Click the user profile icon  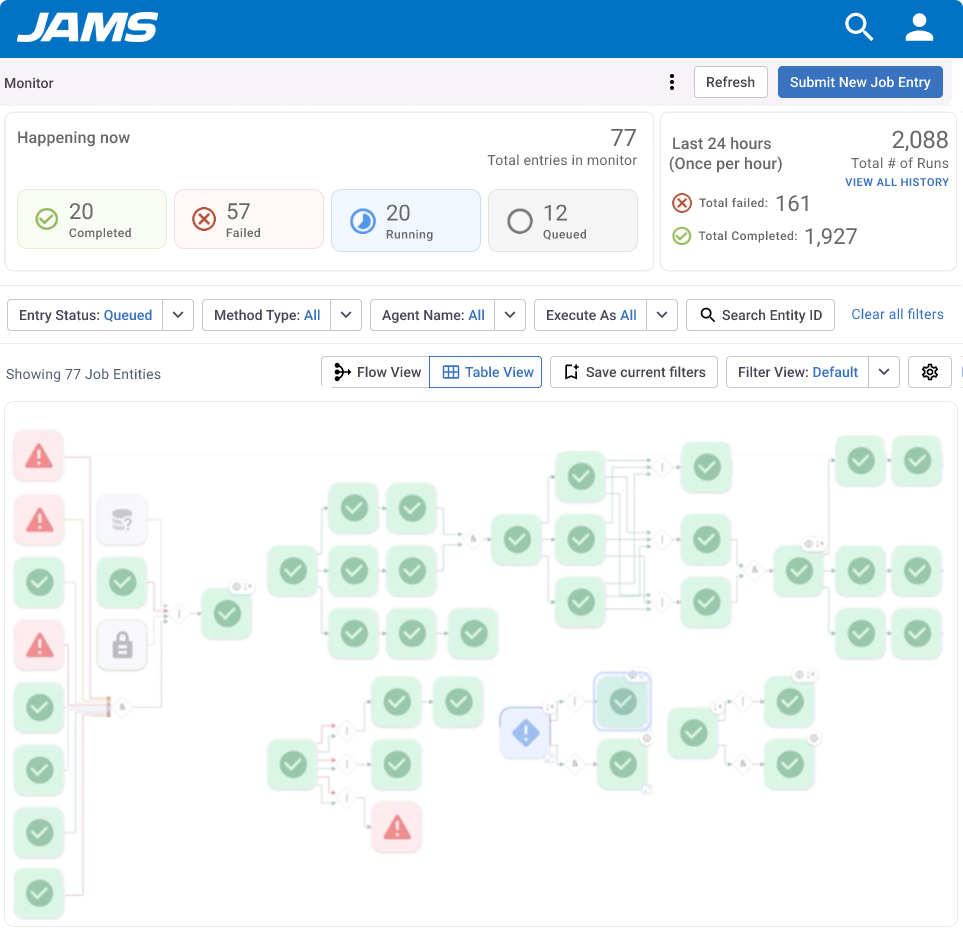click(918, 27)
